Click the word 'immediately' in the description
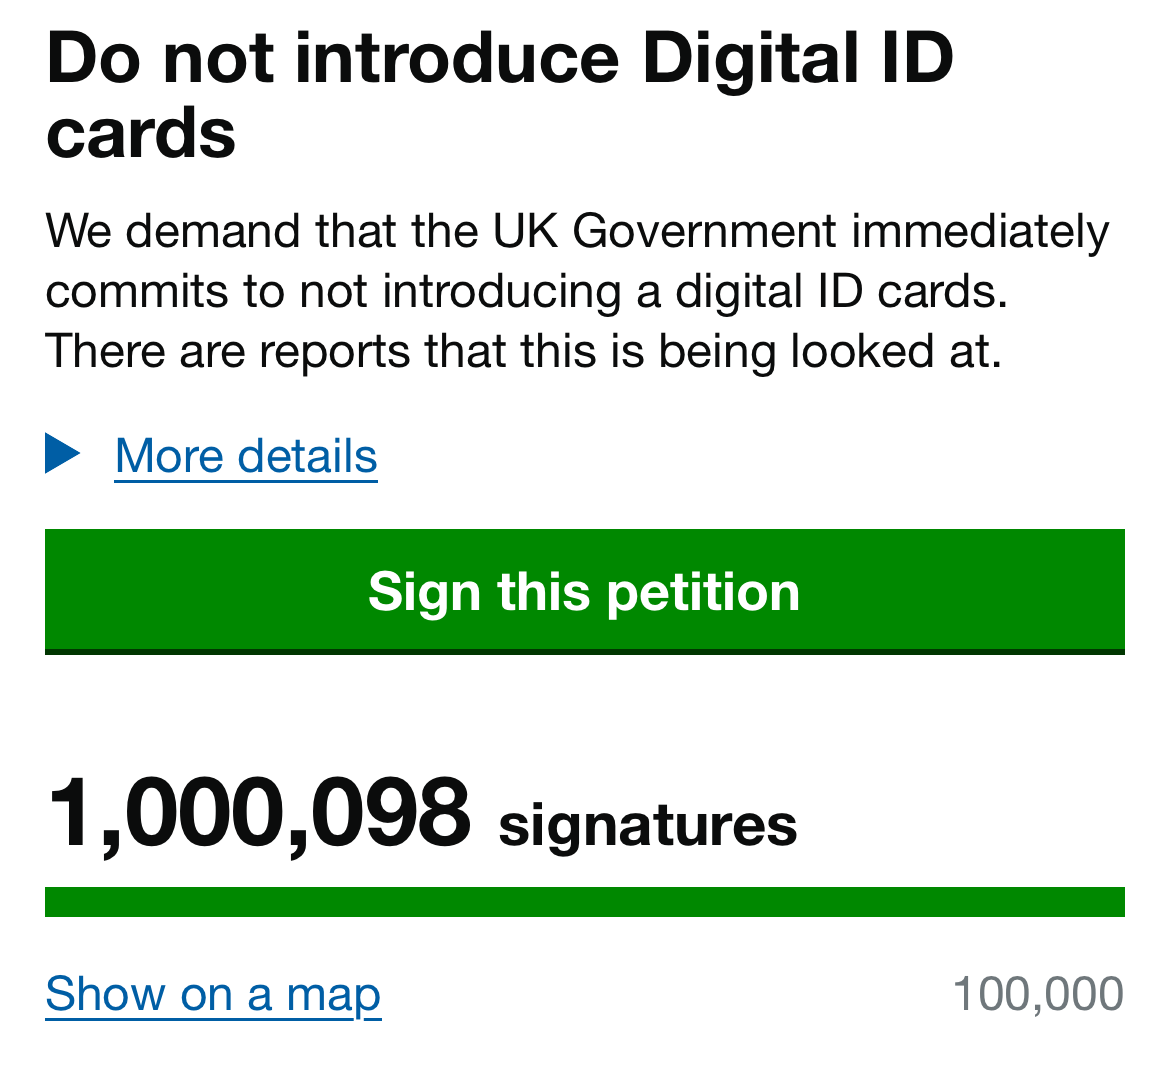Viewport: 1170px width, 1066px height. tap(980, 232)
